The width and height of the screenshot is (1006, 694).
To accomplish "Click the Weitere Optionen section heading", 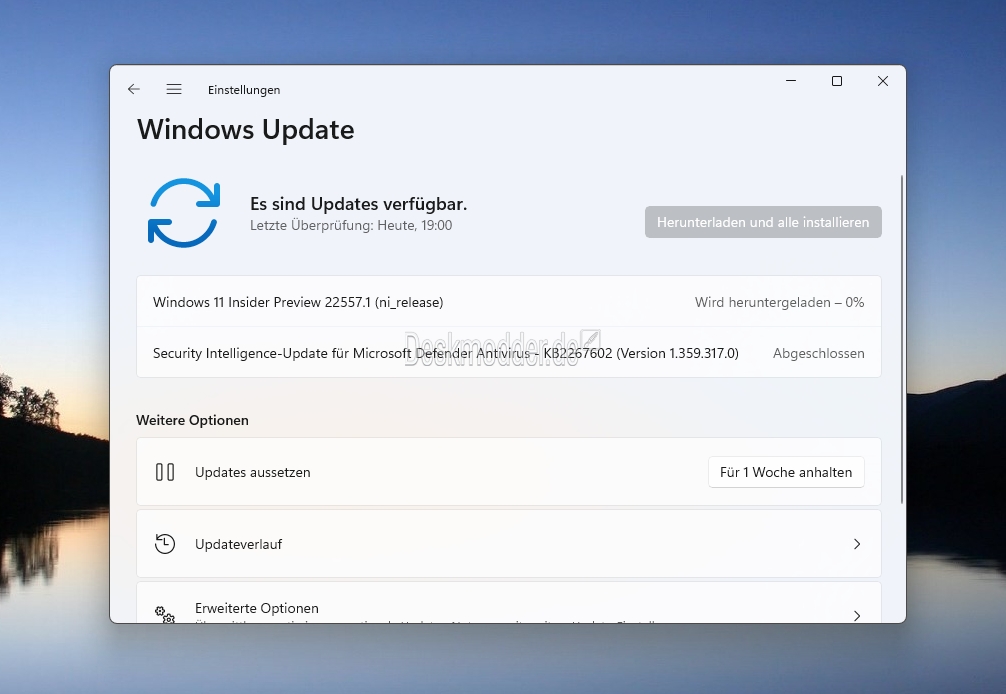I will 192,420.
